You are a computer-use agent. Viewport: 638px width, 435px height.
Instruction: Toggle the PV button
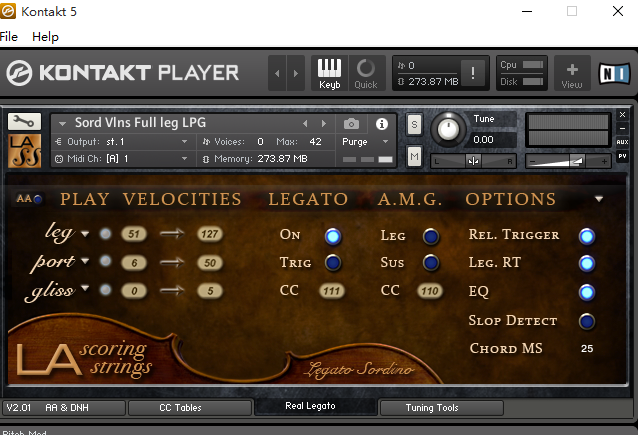pos(622,156)
